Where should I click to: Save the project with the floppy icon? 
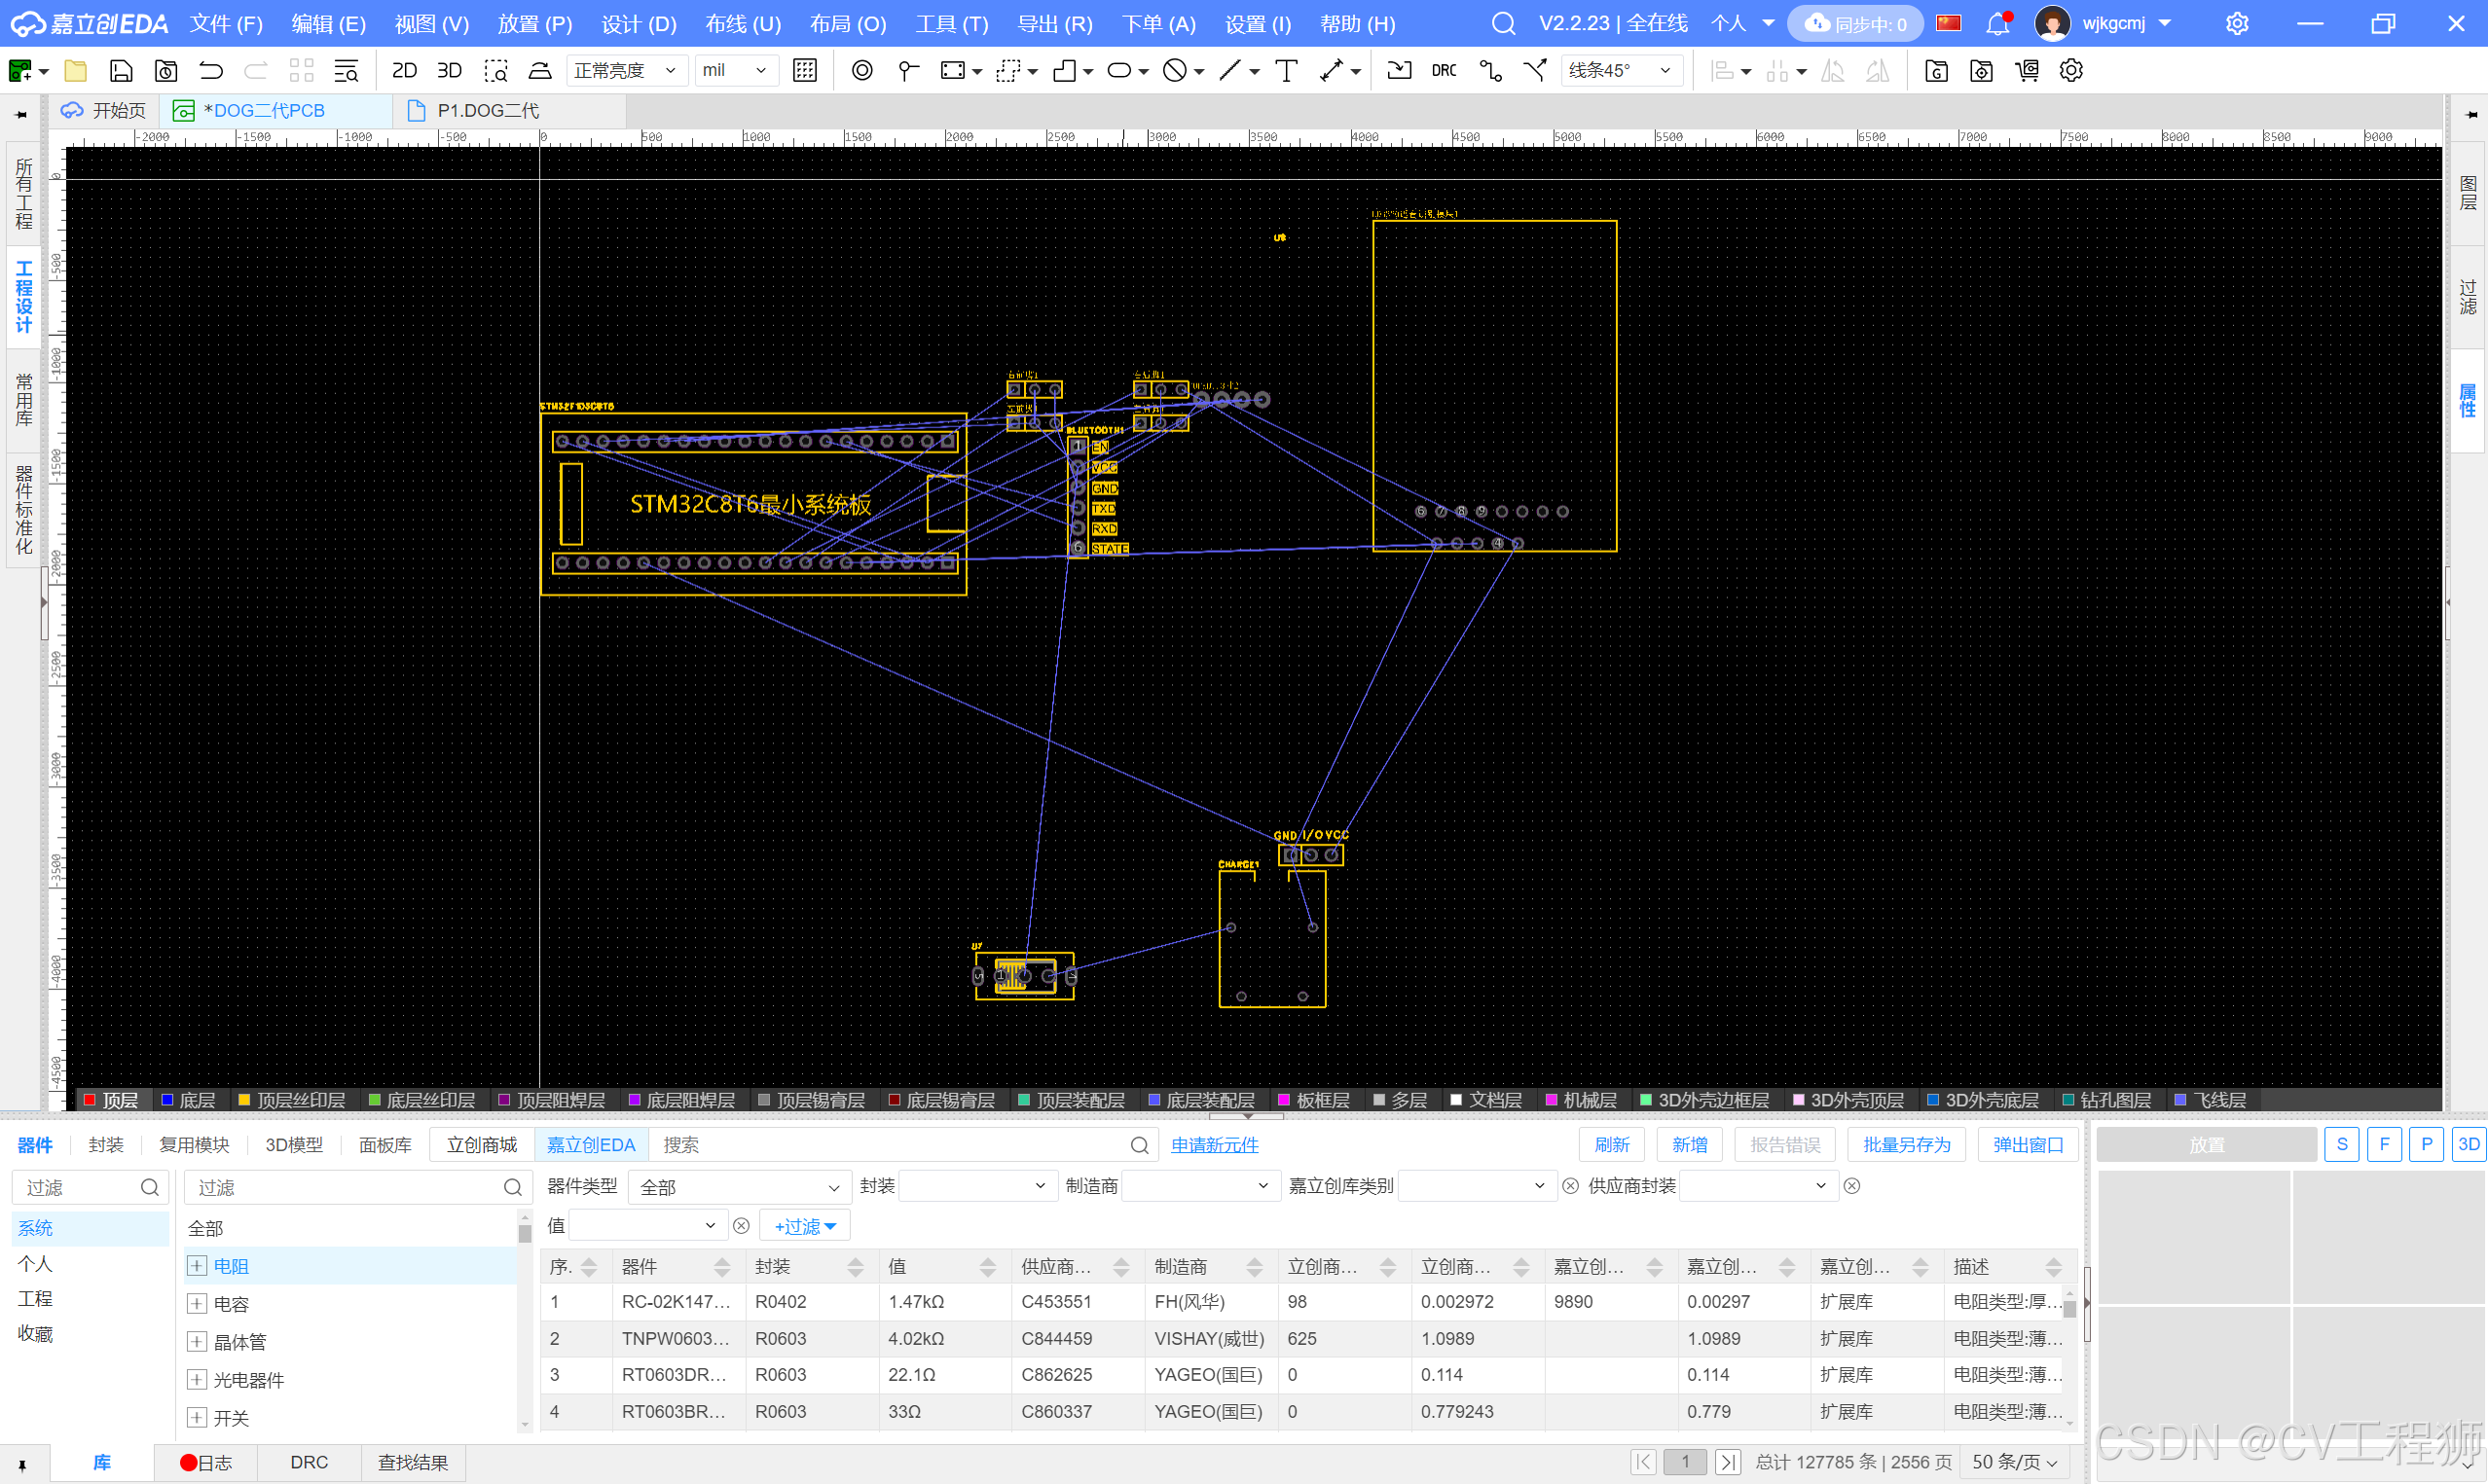[x=121, y=70]
